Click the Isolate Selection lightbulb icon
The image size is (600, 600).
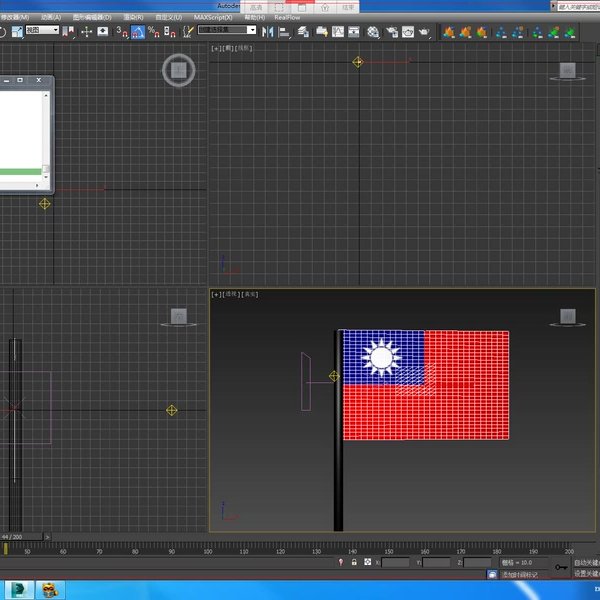pos(341,562)
